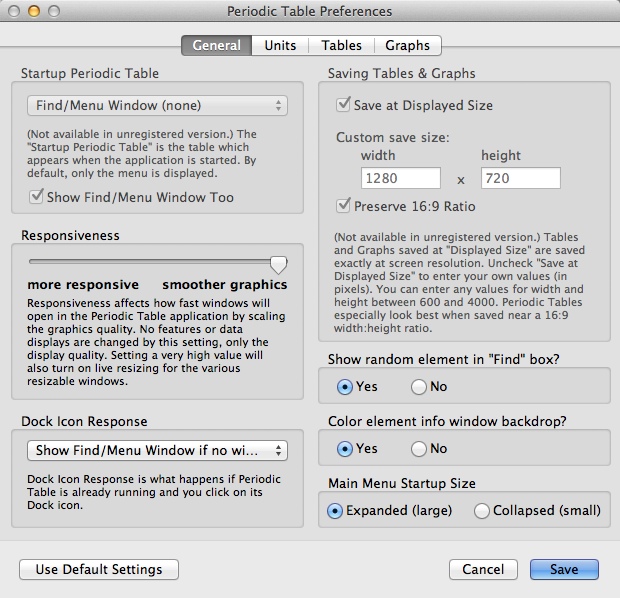Click the General tab

click(216, 45)
